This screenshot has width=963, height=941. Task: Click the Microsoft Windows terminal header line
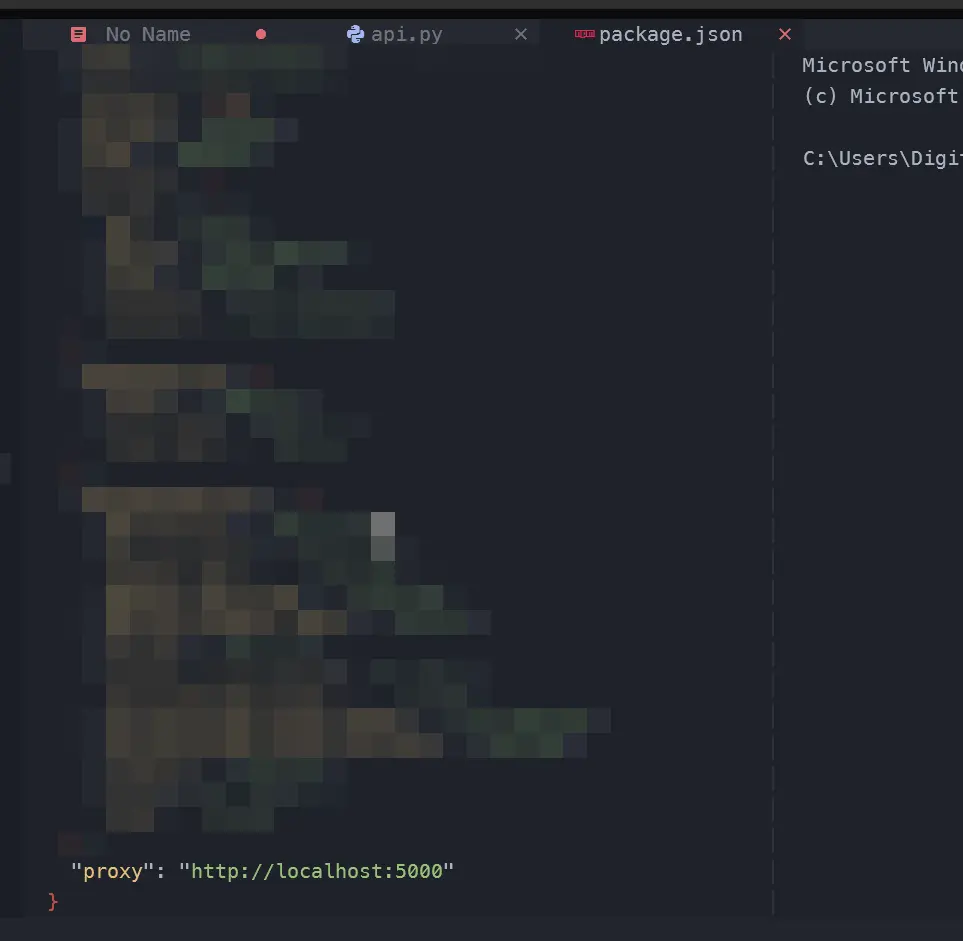pos(882,66)
